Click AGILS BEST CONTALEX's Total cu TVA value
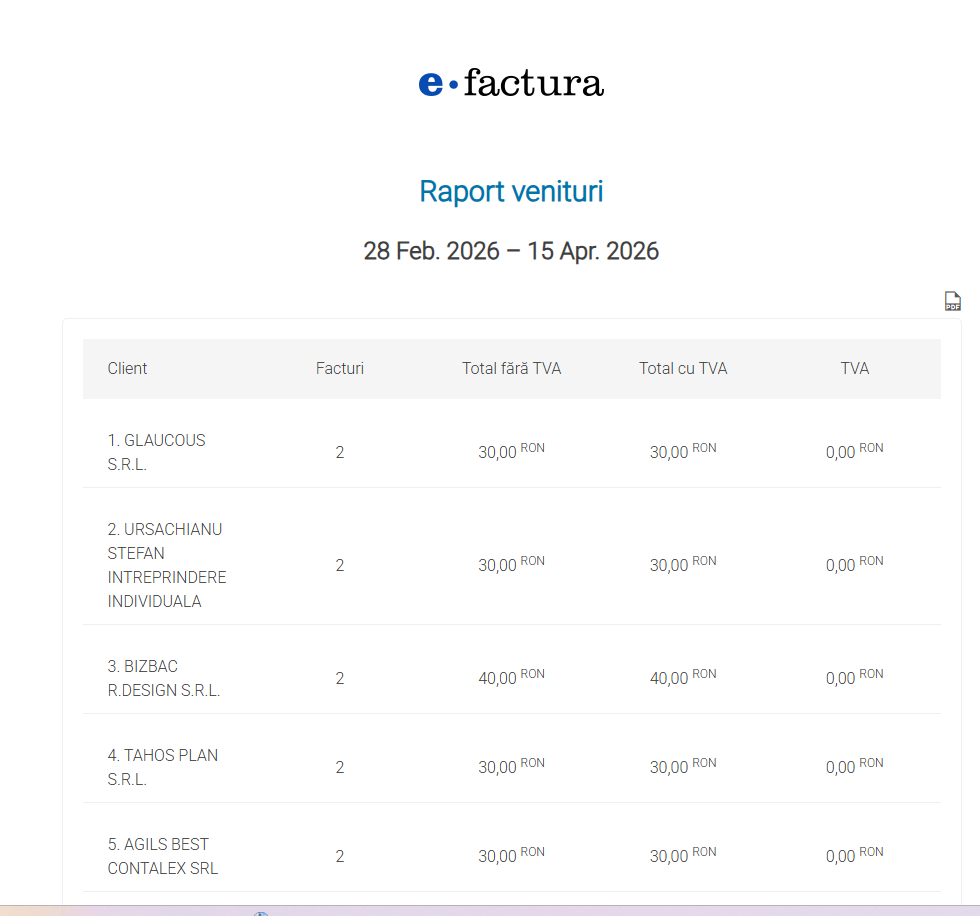The height and width of the screenshot is (916, 980). (x=682, y=856)
